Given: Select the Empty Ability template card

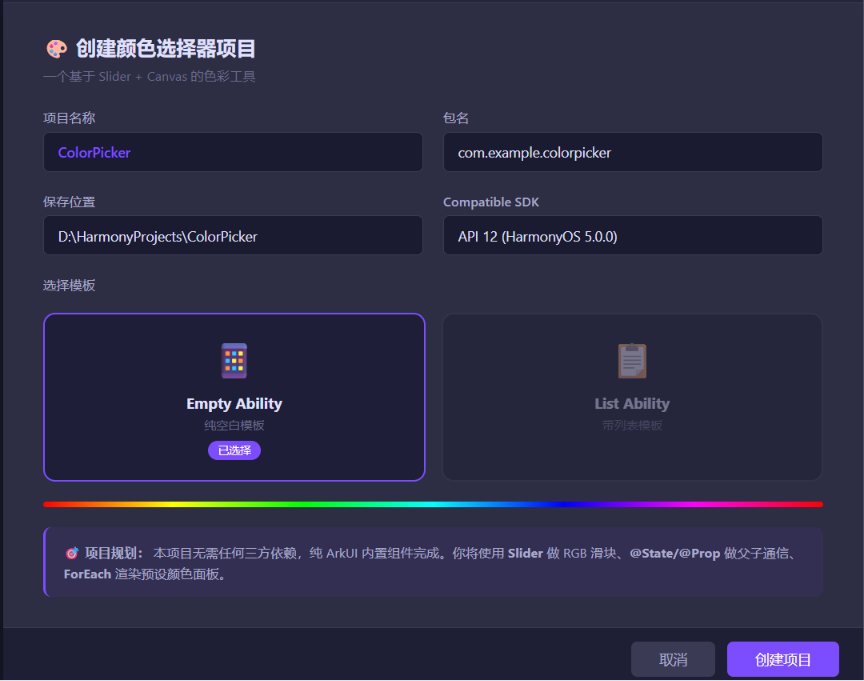Looking at the screenshot, I should coord(234,397).
